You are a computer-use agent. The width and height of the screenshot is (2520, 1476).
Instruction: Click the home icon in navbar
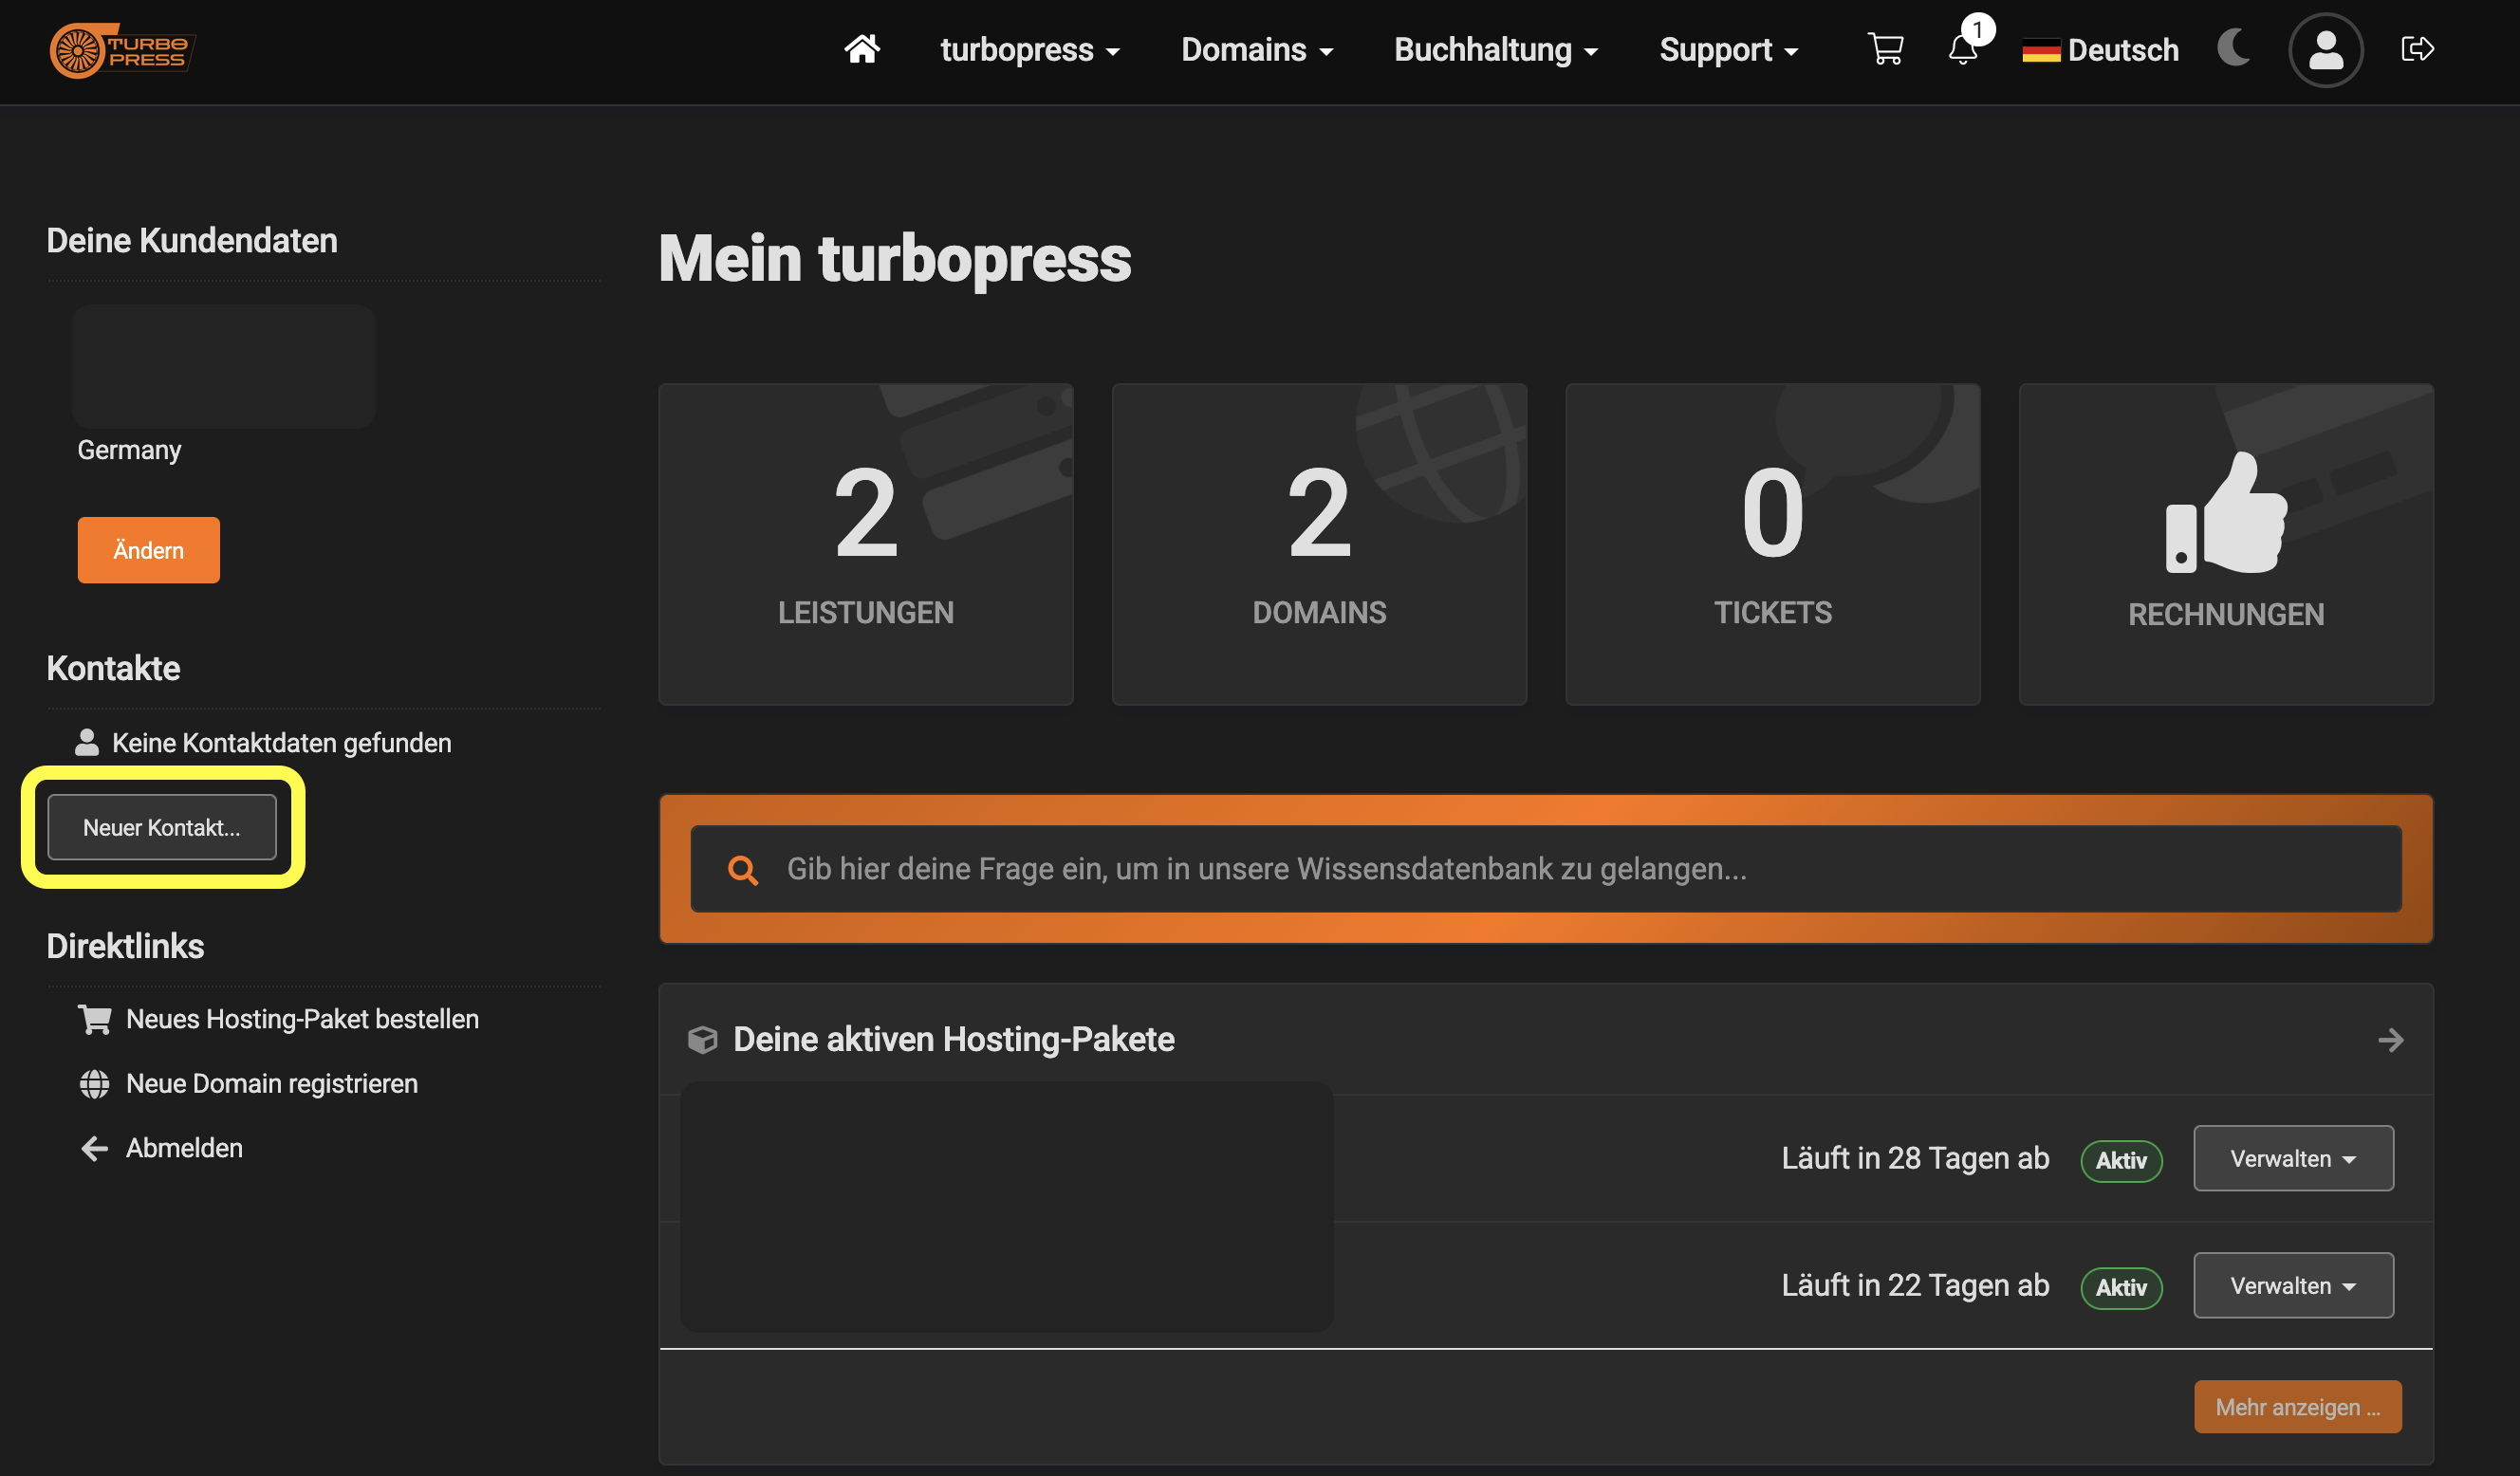[x=861, y=49]
